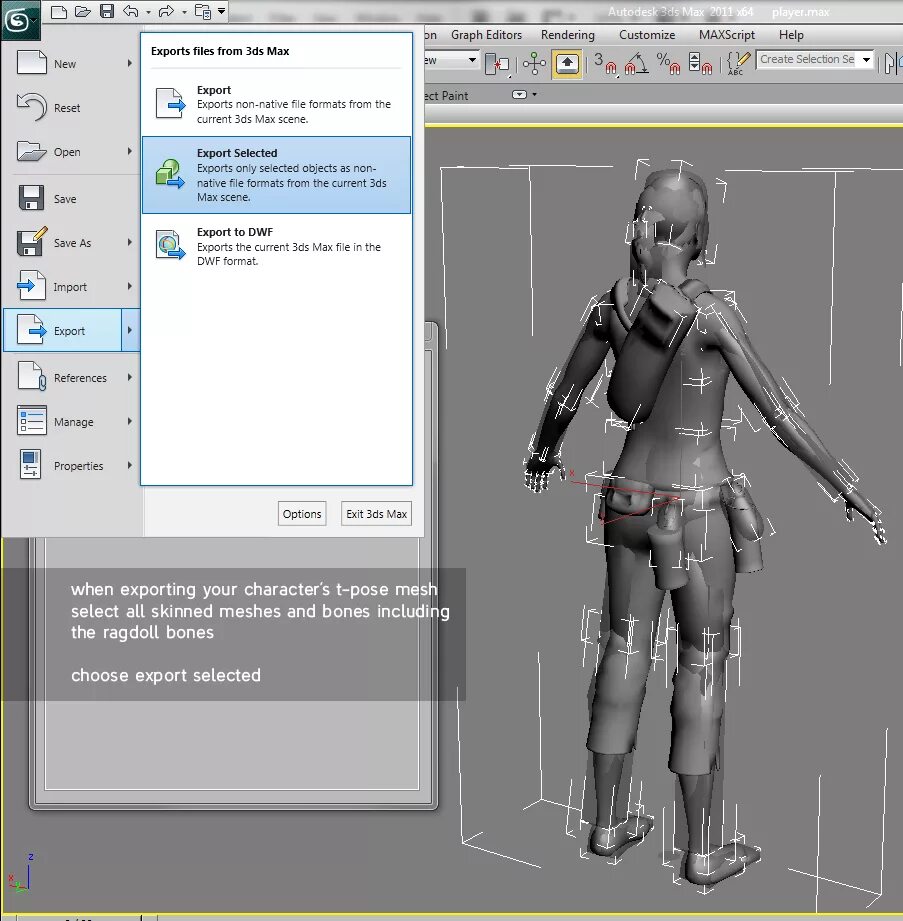Toggle the Percent Snap icon
The height and width of the screenshot is (921, 903).
669,63
